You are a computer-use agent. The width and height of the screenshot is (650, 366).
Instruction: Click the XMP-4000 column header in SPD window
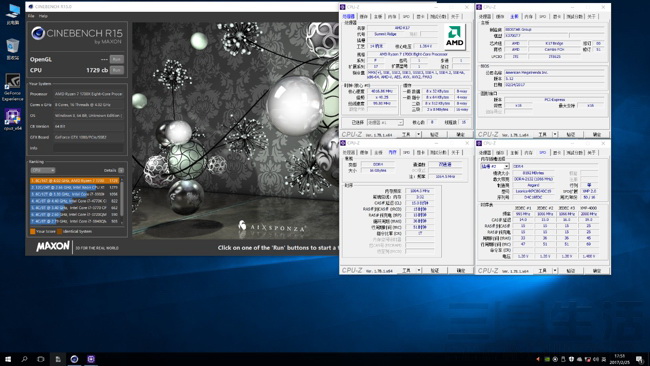click(x=588, y=208)
